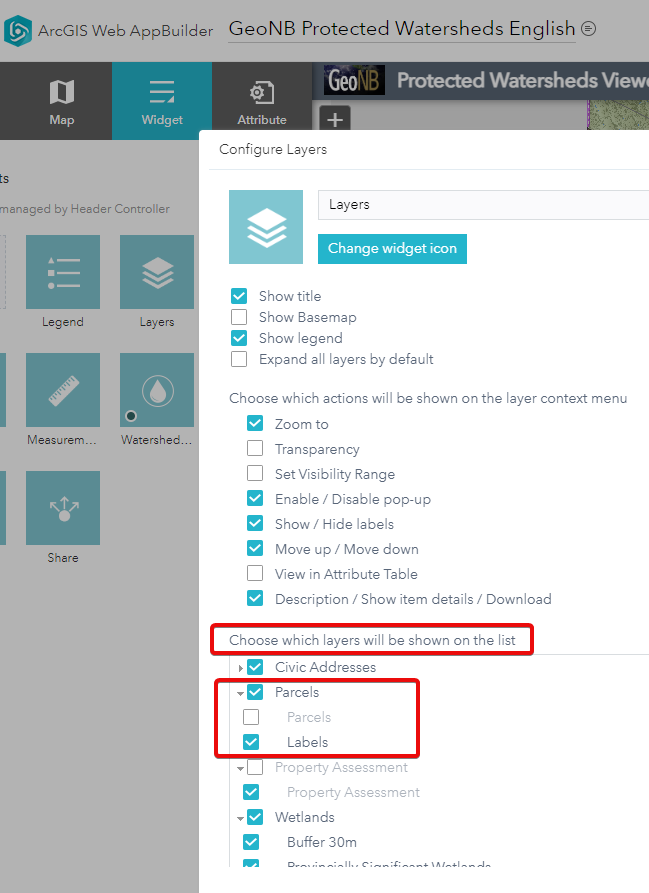The height and width of the screenshot is (893, 649).
Task: Uncheck the Property Assessment sublayer
Action: pos(251,792)
